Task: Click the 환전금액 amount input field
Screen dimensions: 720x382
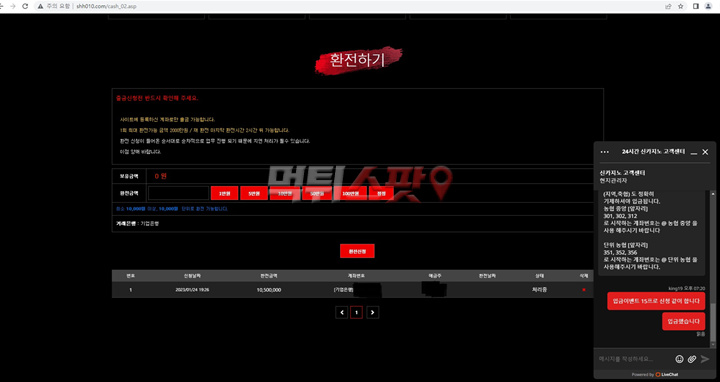Action: (x=178, y=193)
